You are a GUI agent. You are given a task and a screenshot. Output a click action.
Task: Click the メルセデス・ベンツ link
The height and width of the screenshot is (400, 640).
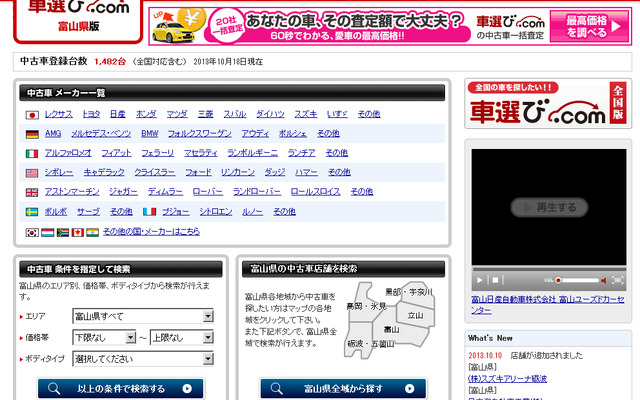[101, 133]
